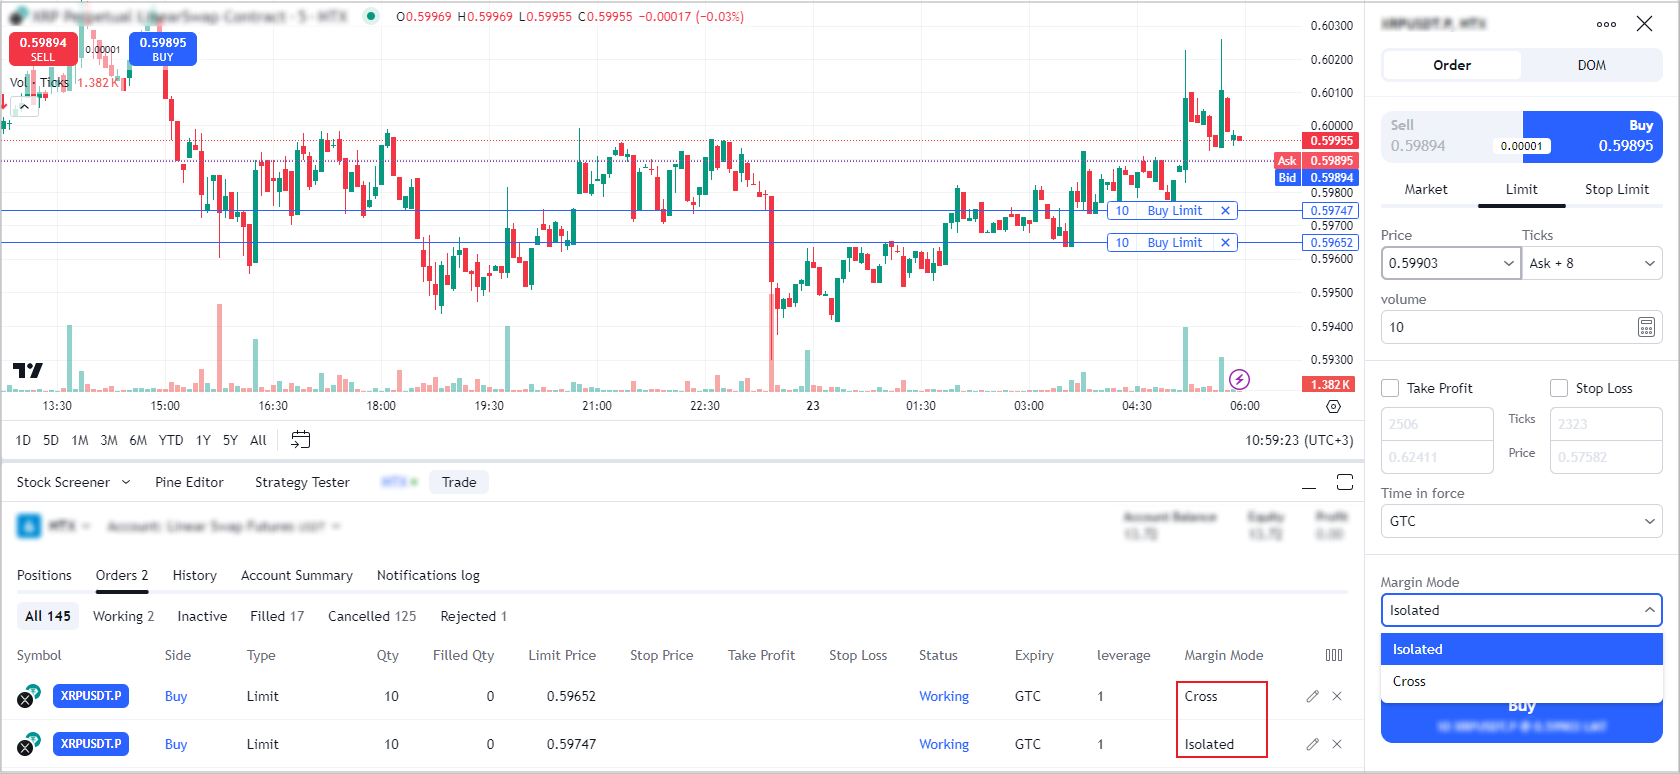1680x774 pixels.
Task: Expand the Time in force dropdown
Action: point(1521,521)
